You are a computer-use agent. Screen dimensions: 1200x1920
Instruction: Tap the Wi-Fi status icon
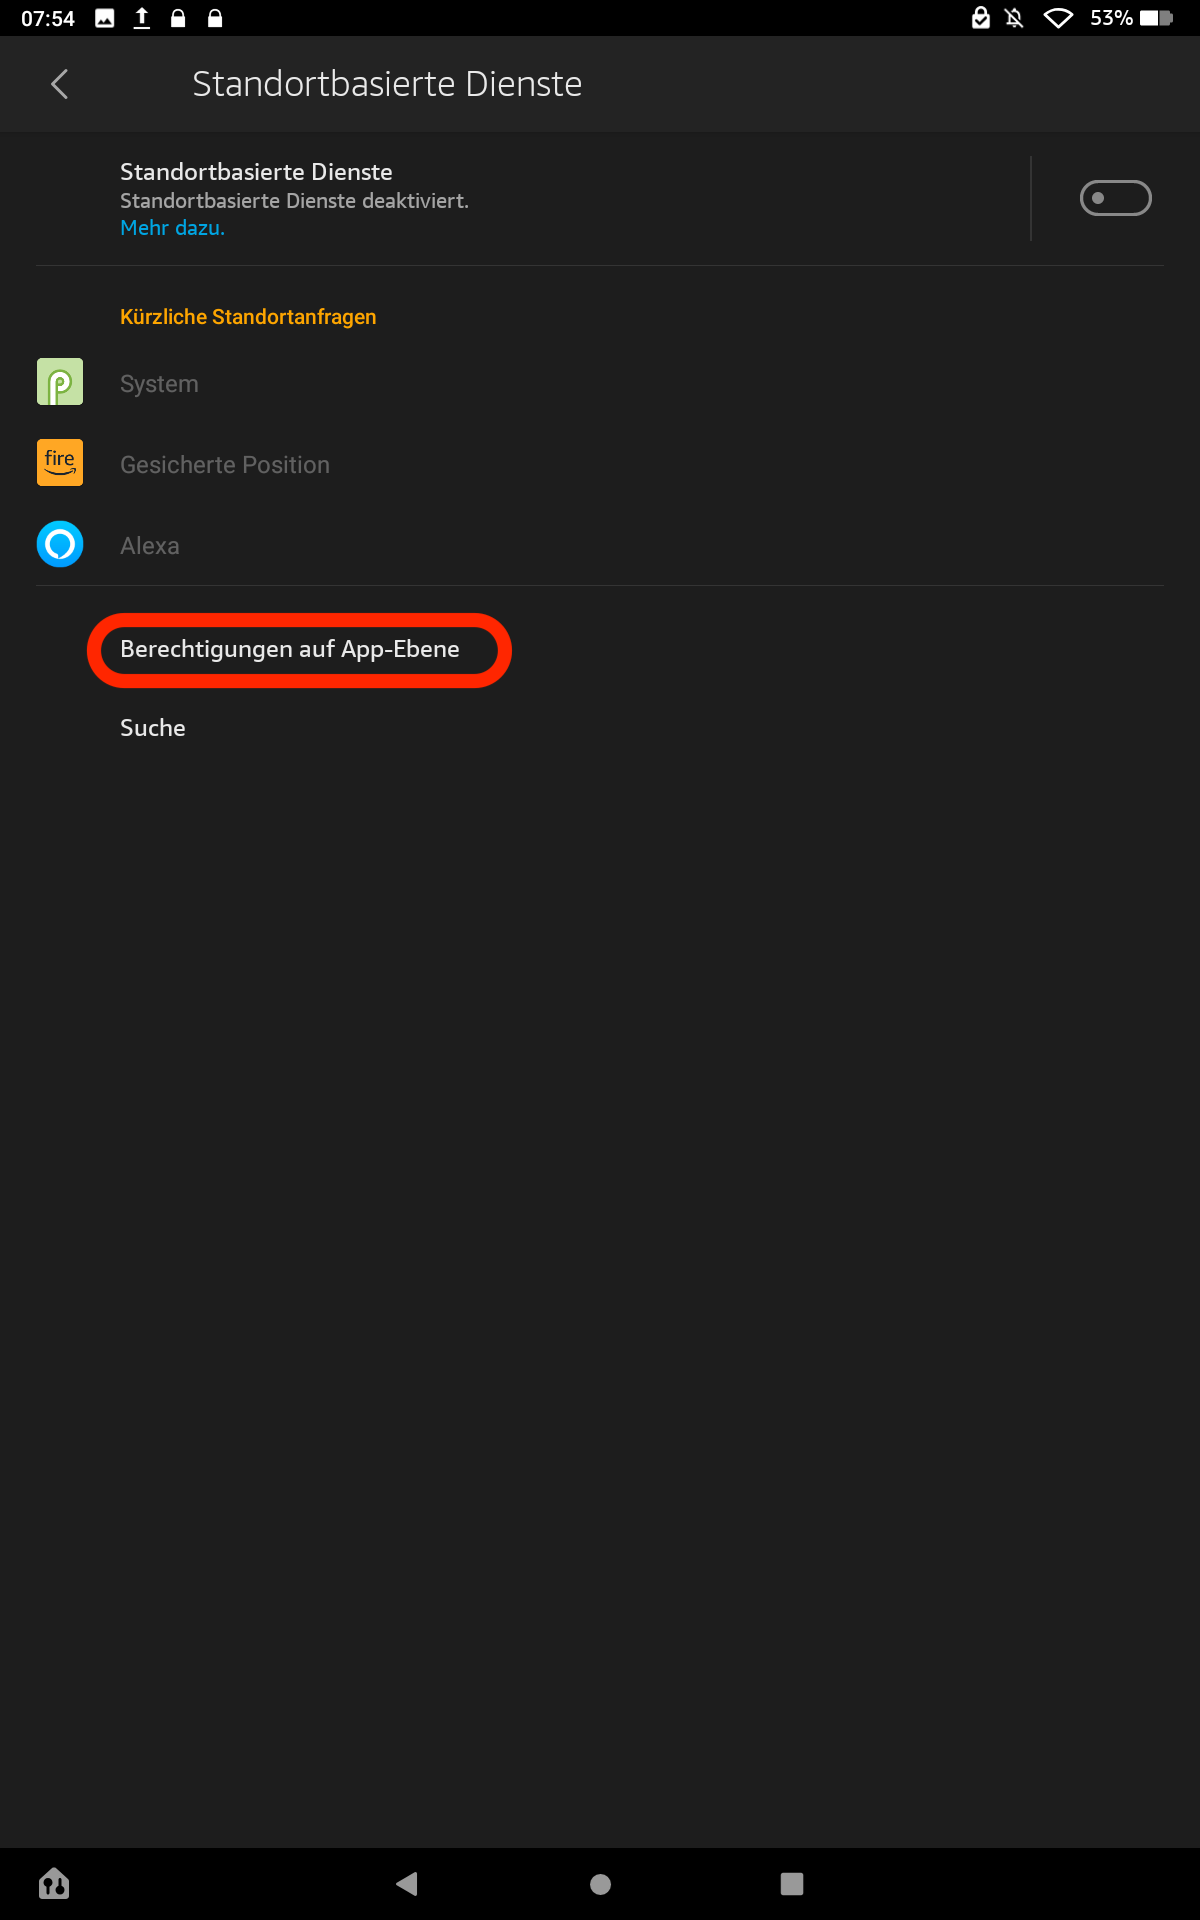pos(1058,18)
